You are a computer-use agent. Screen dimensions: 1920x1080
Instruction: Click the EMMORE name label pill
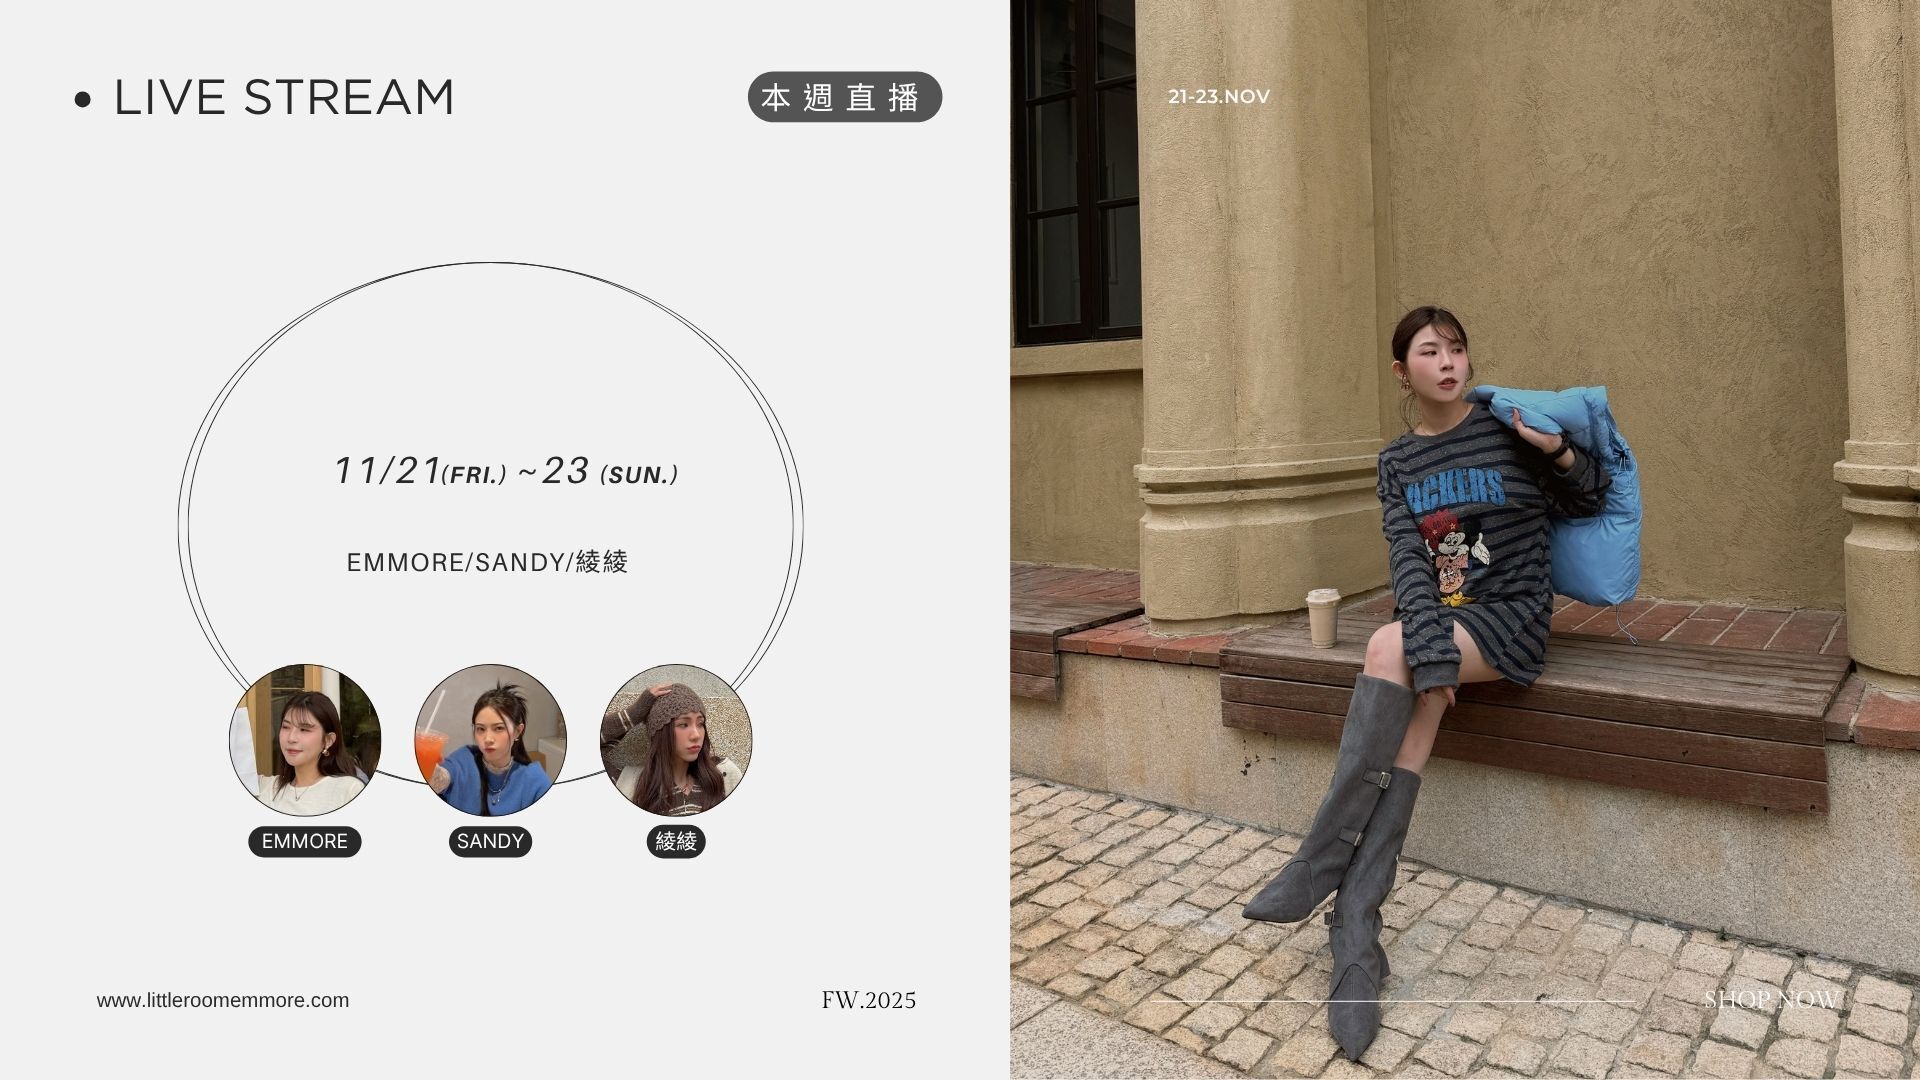tap(305, 842)
